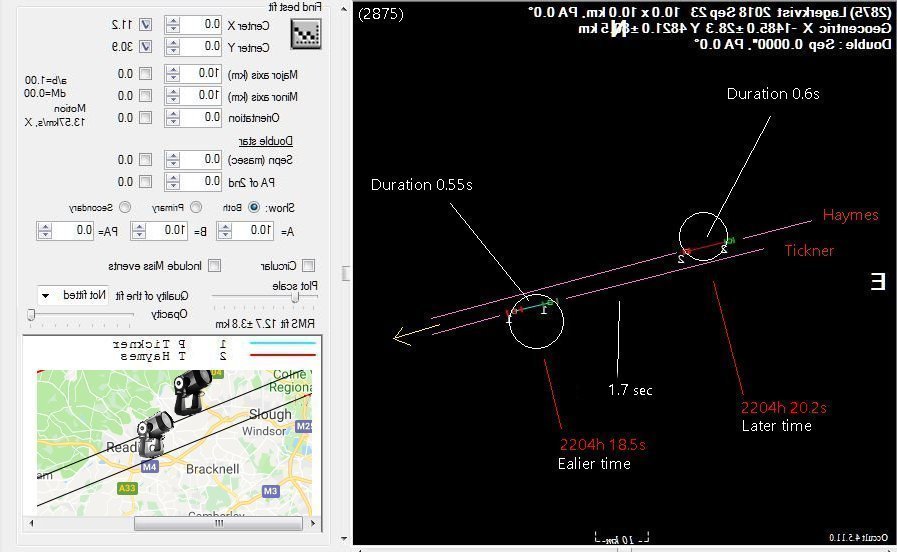Click the M3 motorway badge on map

tap(271, 491)
